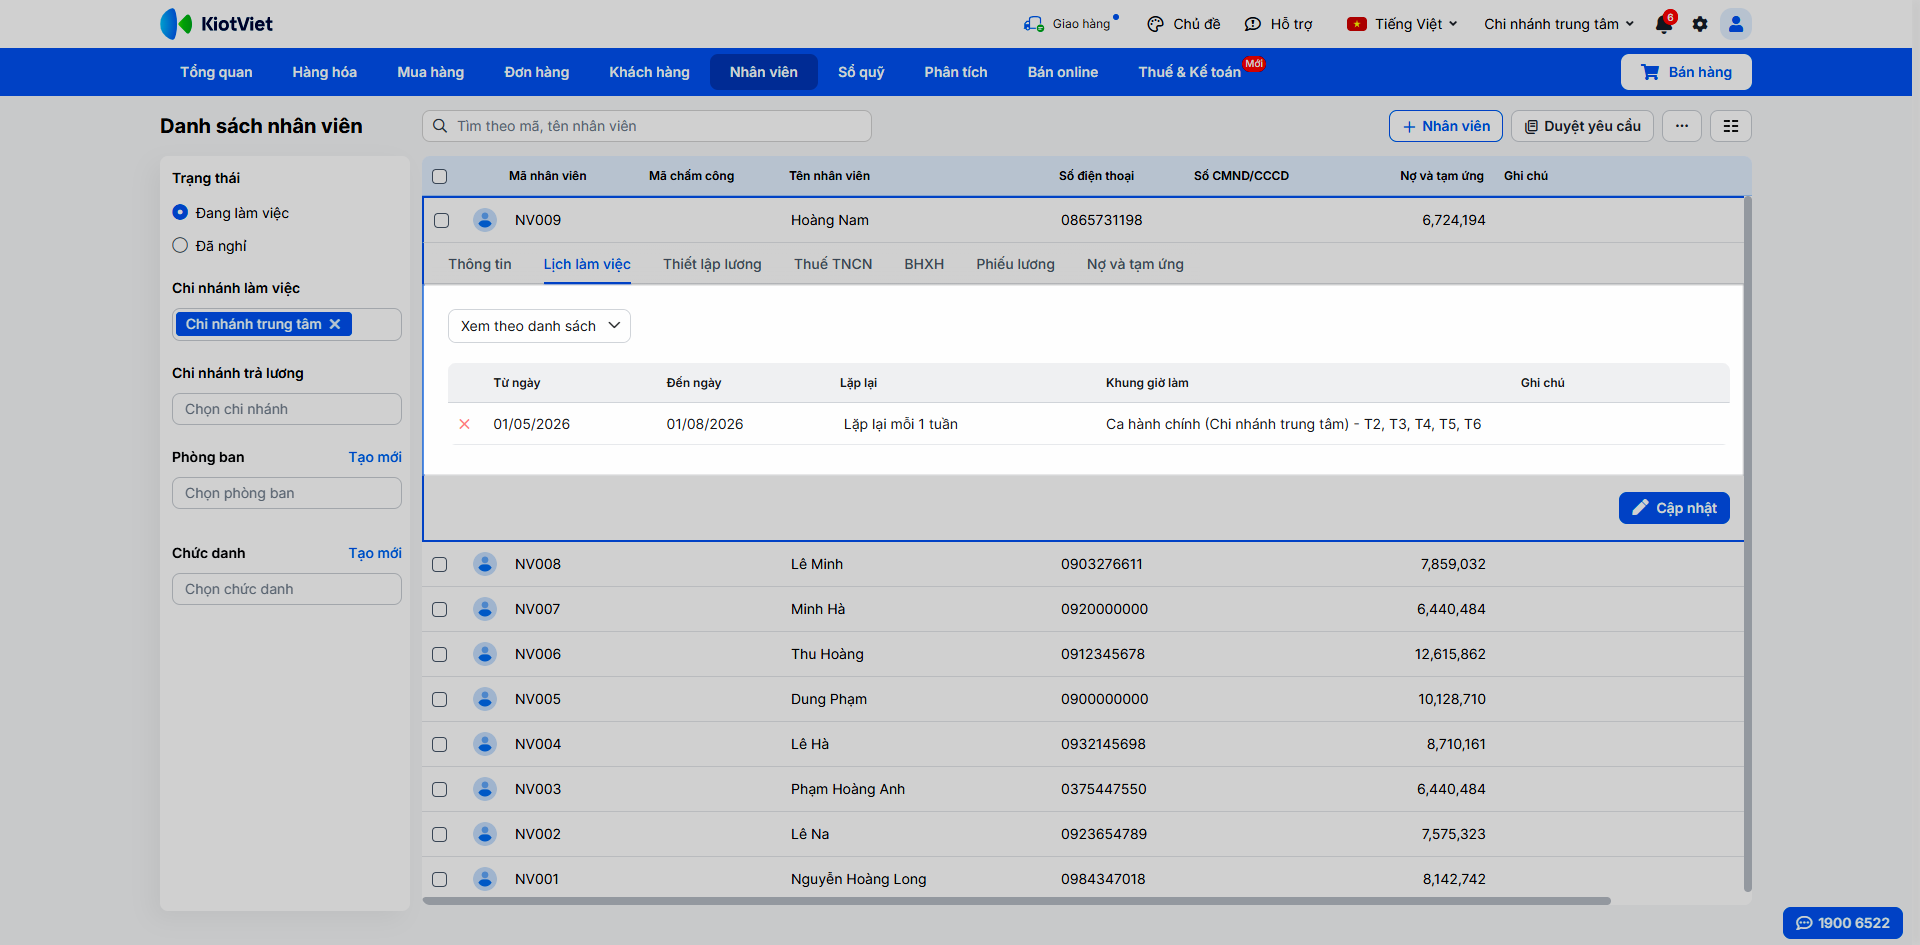Open the Sổ quỹ menu
This screenshot has height=945, width=1920.
(861, 72)
